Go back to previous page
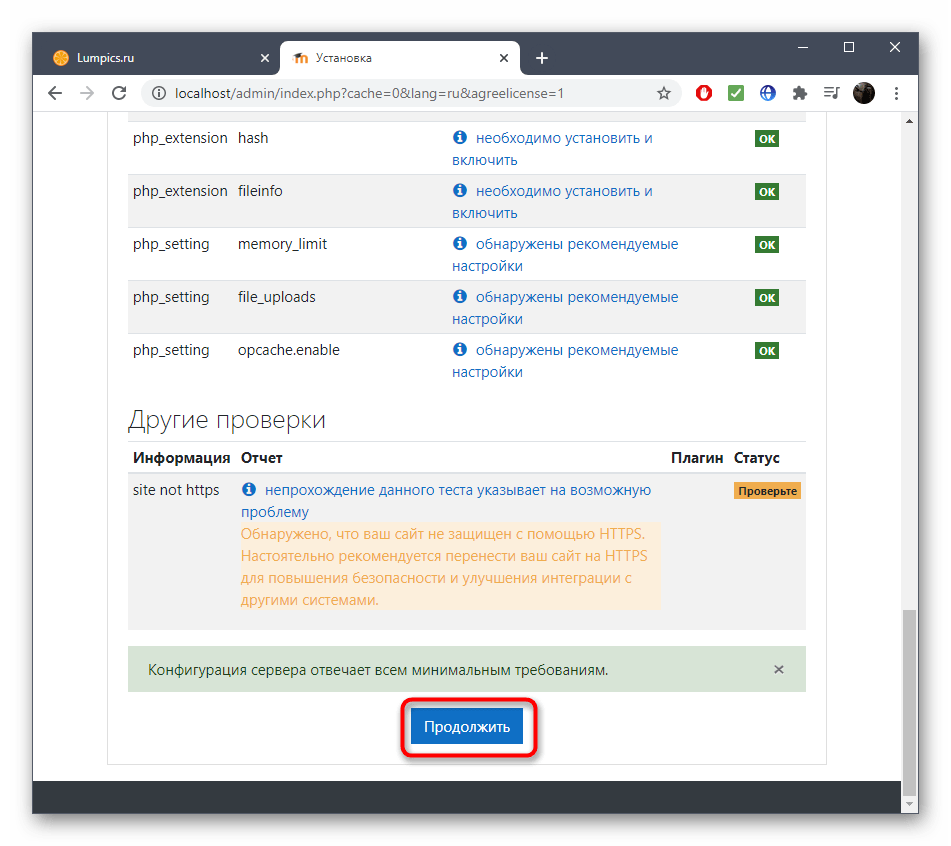This screenshot has height=846, width=951. [x=55, y=93]
